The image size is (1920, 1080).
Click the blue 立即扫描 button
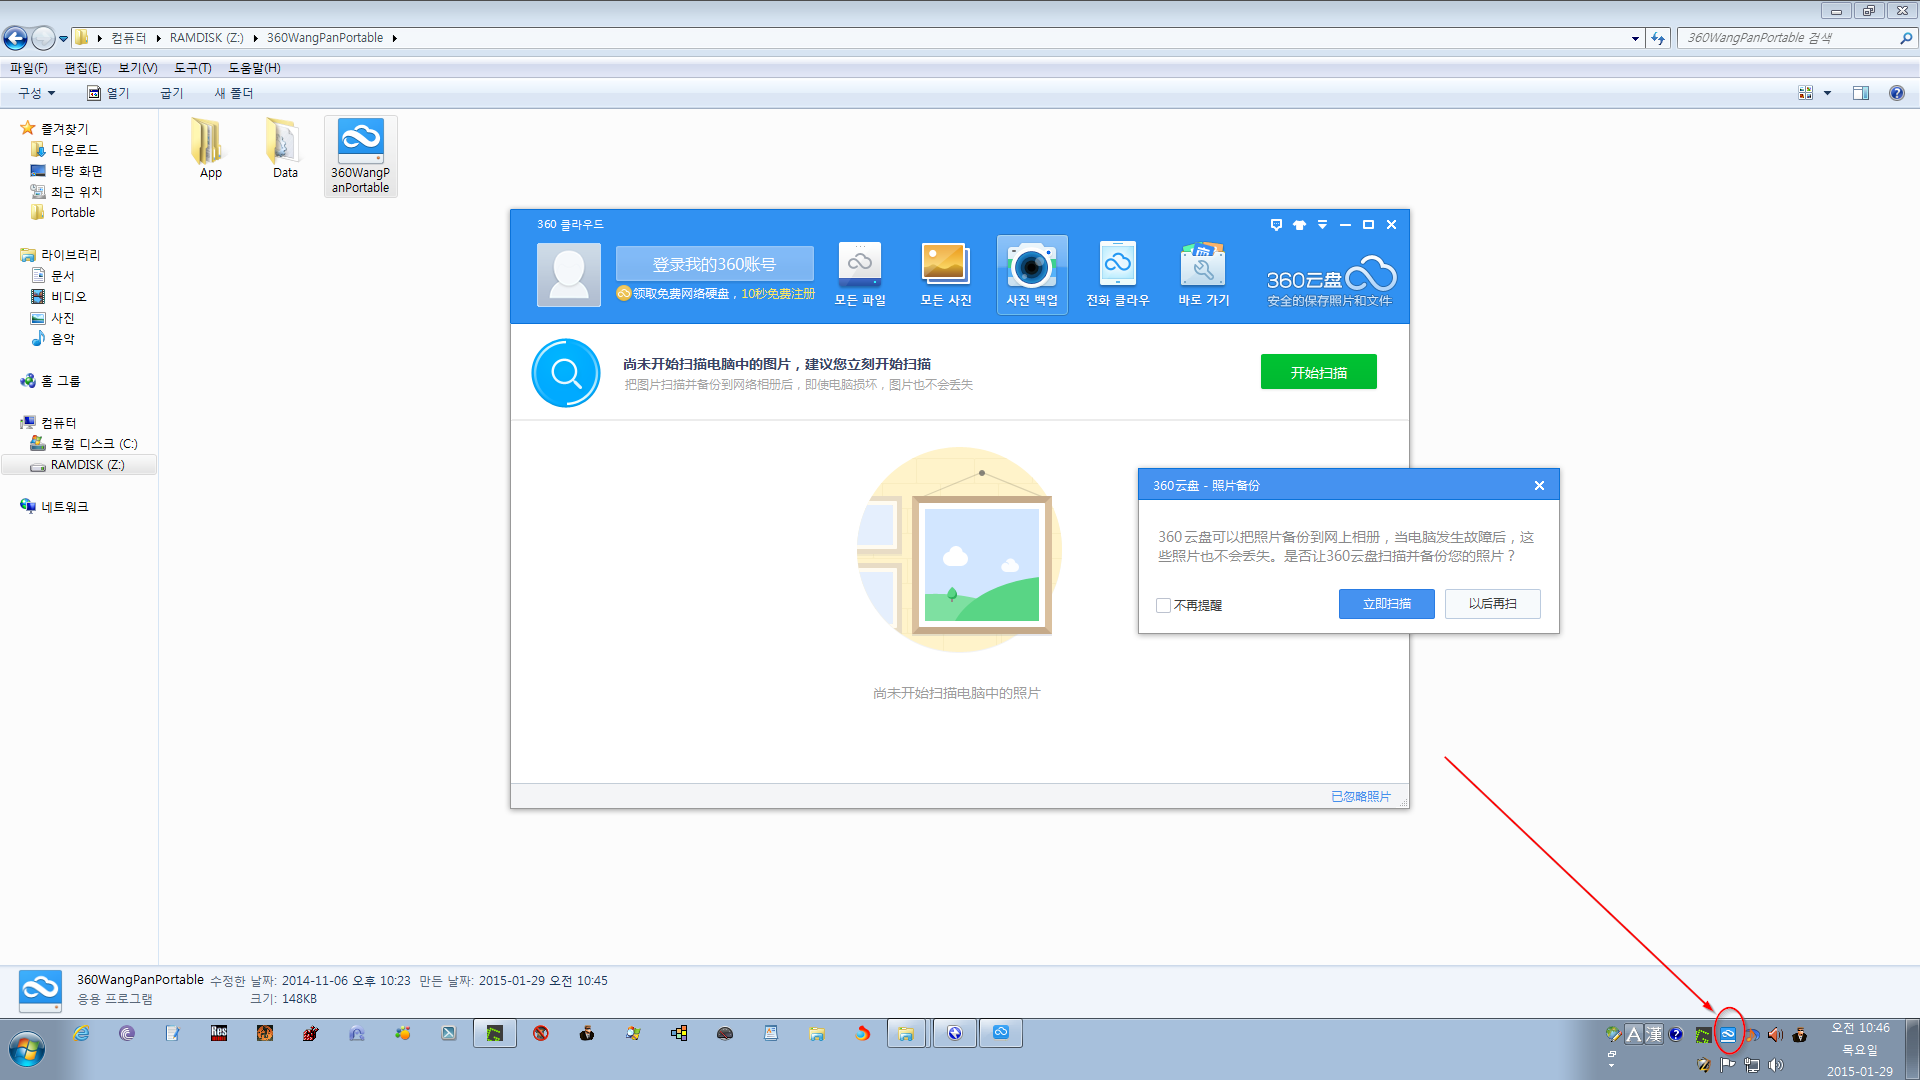1387,604
